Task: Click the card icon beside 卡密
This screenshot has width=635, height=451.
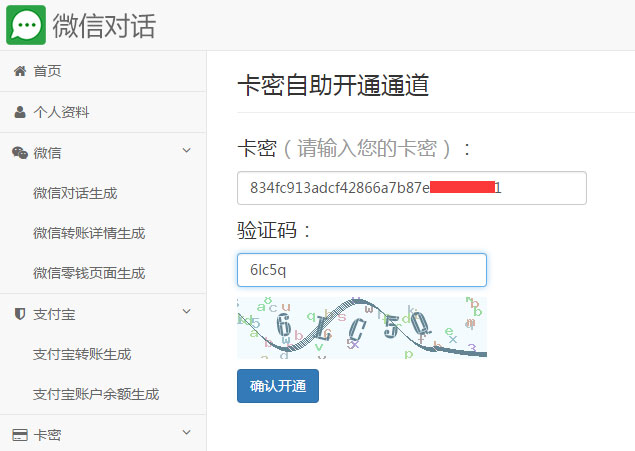Action: click(19, 435)
